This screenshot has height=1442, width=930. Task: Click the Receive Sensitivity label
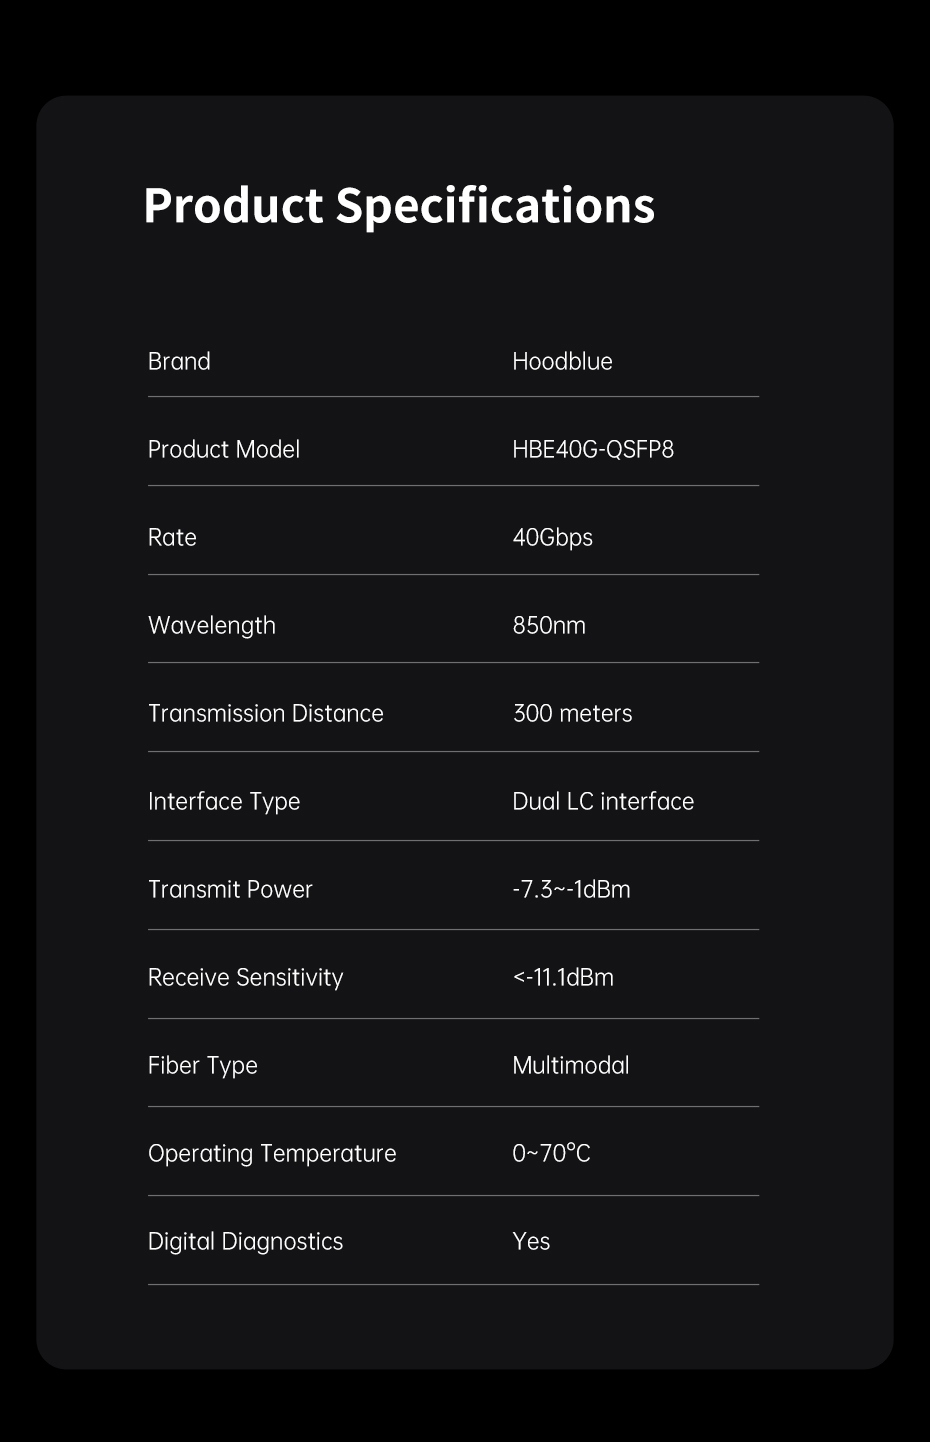tap(245, 977)
